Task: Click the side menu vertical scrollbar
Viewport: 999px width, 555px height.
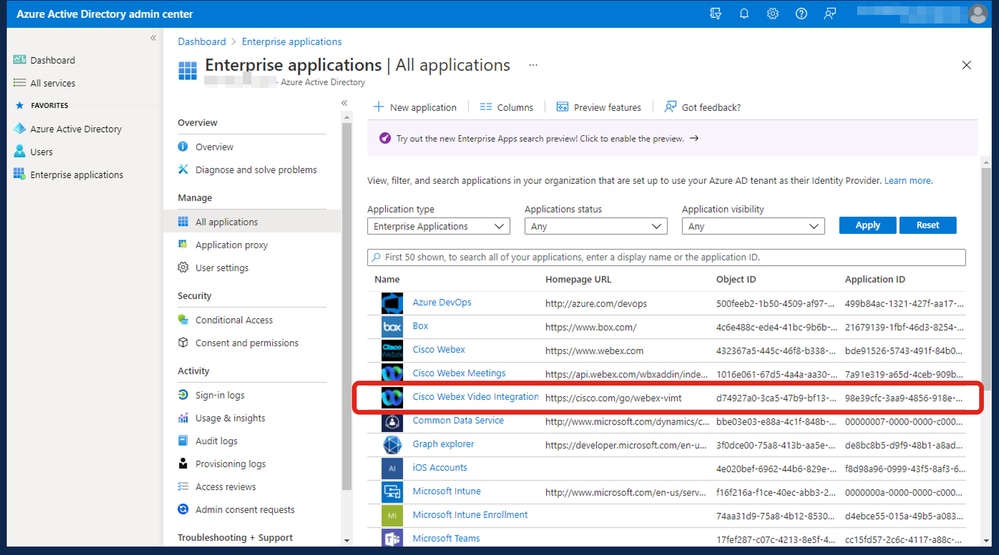Action: (347, 306)
